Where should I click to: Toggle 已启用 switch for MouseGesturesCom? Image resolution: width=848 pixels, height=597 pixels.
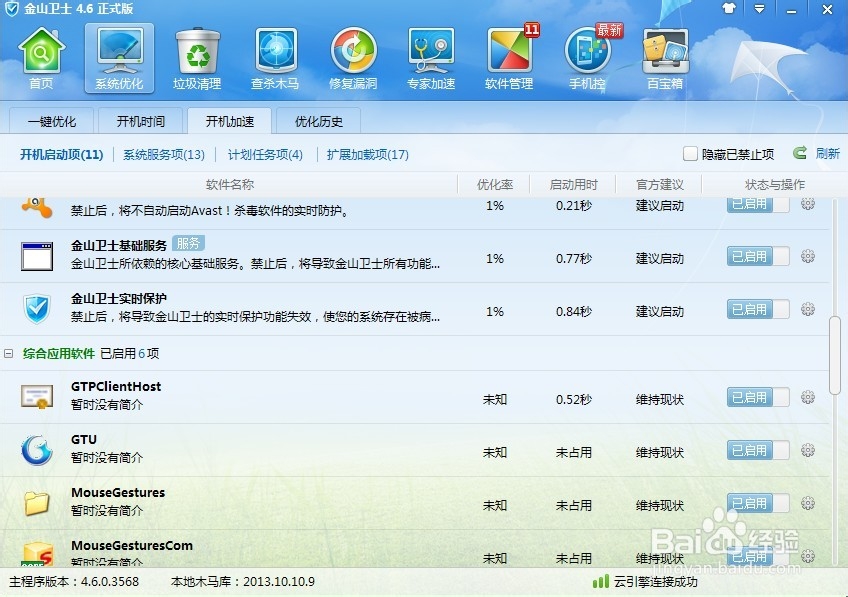pyautogui.click(x=758, y=556)
